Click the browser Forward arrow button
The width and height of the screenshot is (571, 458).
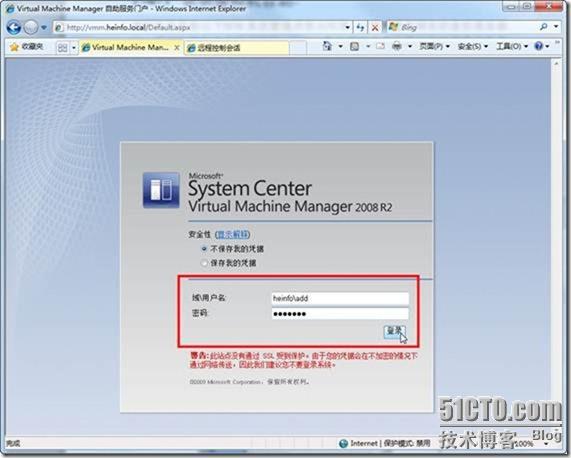[x=31, y=27]
